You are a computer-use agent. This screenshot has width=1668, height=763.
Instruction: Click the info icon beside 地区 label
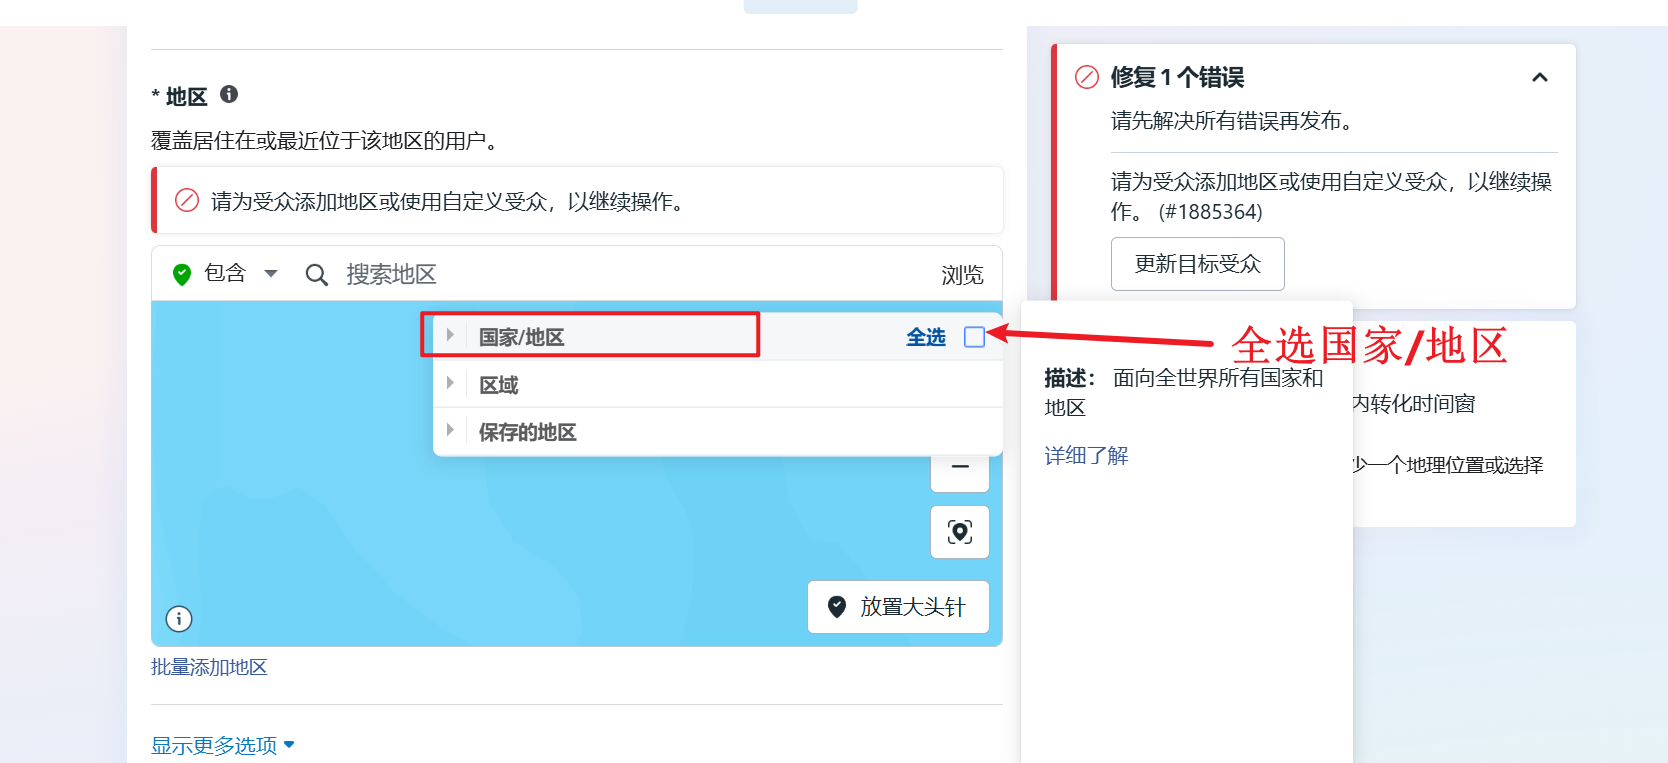pyautogui.click(x=229, y=94)
